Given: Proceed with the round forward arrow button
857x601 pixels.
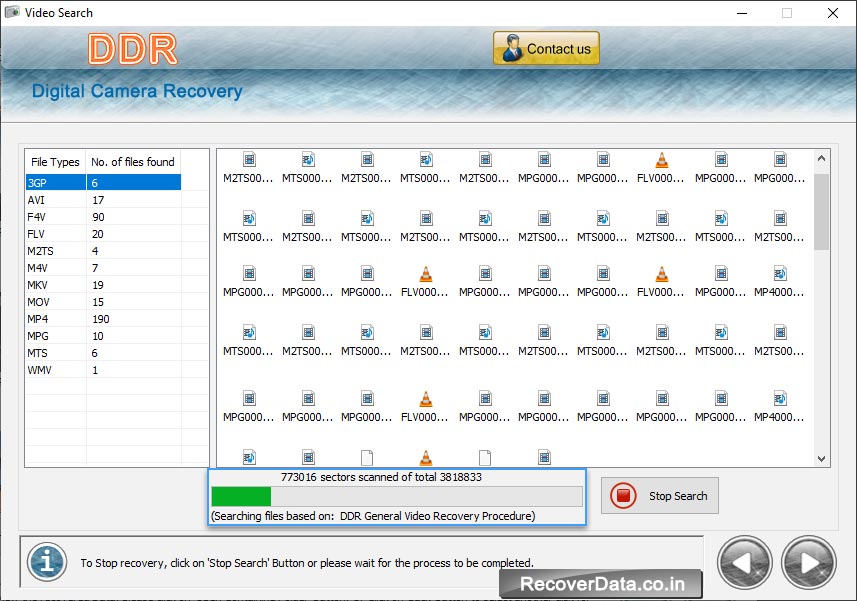Looking at the screenshot, I should click(x=809, y=563).
